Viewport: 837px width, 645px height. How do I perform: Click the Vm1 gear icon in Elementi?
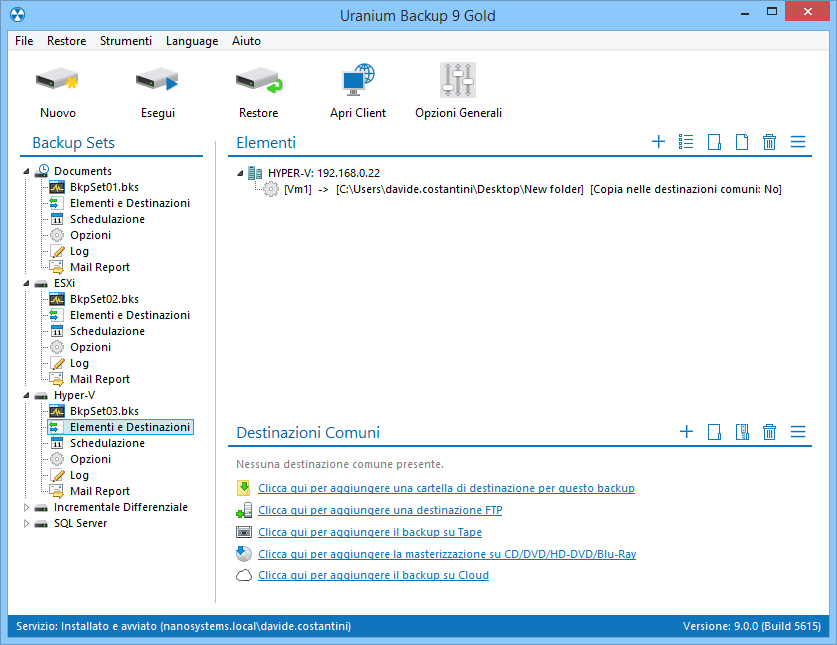pos(271,189)
